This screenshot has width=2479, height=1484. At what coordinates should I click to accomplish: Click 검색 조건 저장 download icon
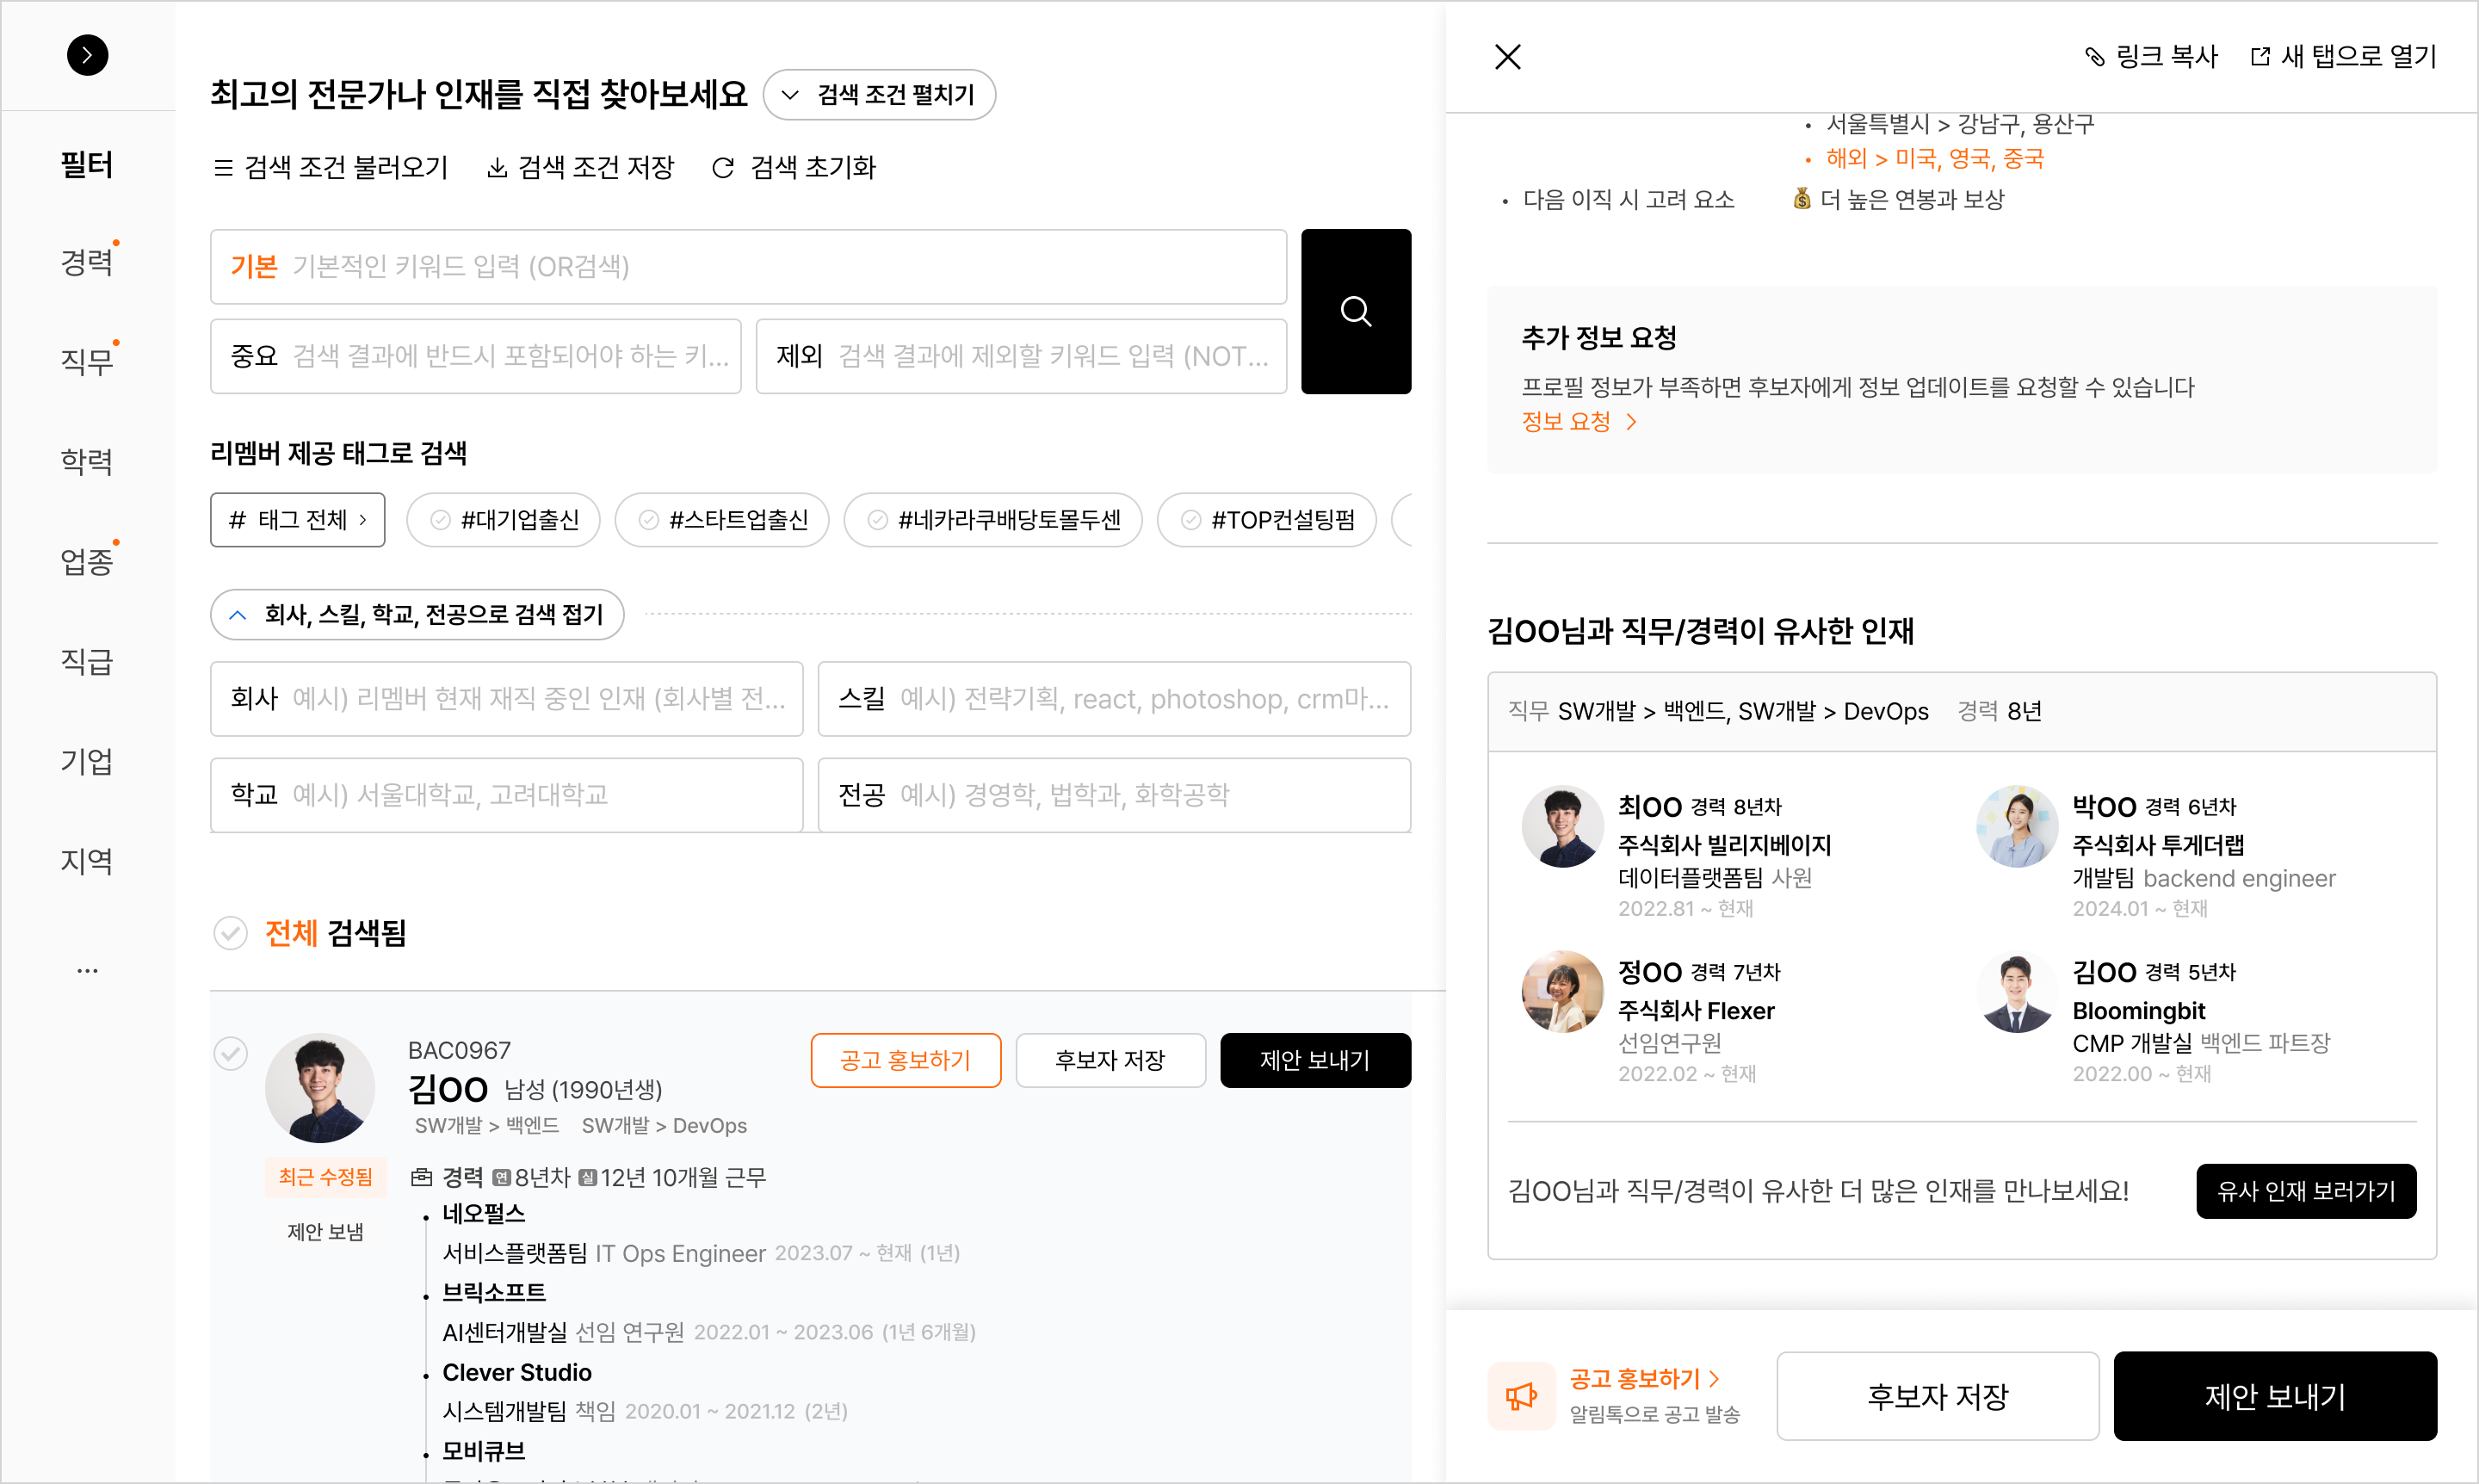[496, 168]
